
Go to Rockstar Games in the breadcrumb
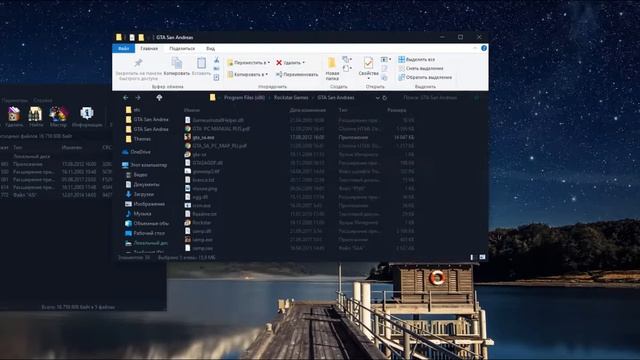click(291, 98)
